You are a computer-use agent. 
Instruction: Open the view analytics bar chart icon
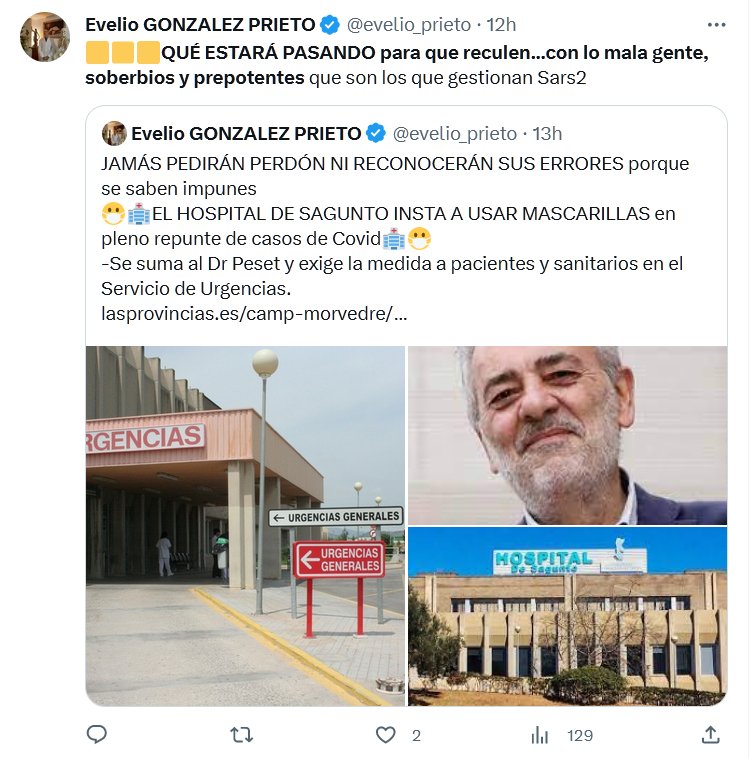pyautogui.click(x=539, y=735)
